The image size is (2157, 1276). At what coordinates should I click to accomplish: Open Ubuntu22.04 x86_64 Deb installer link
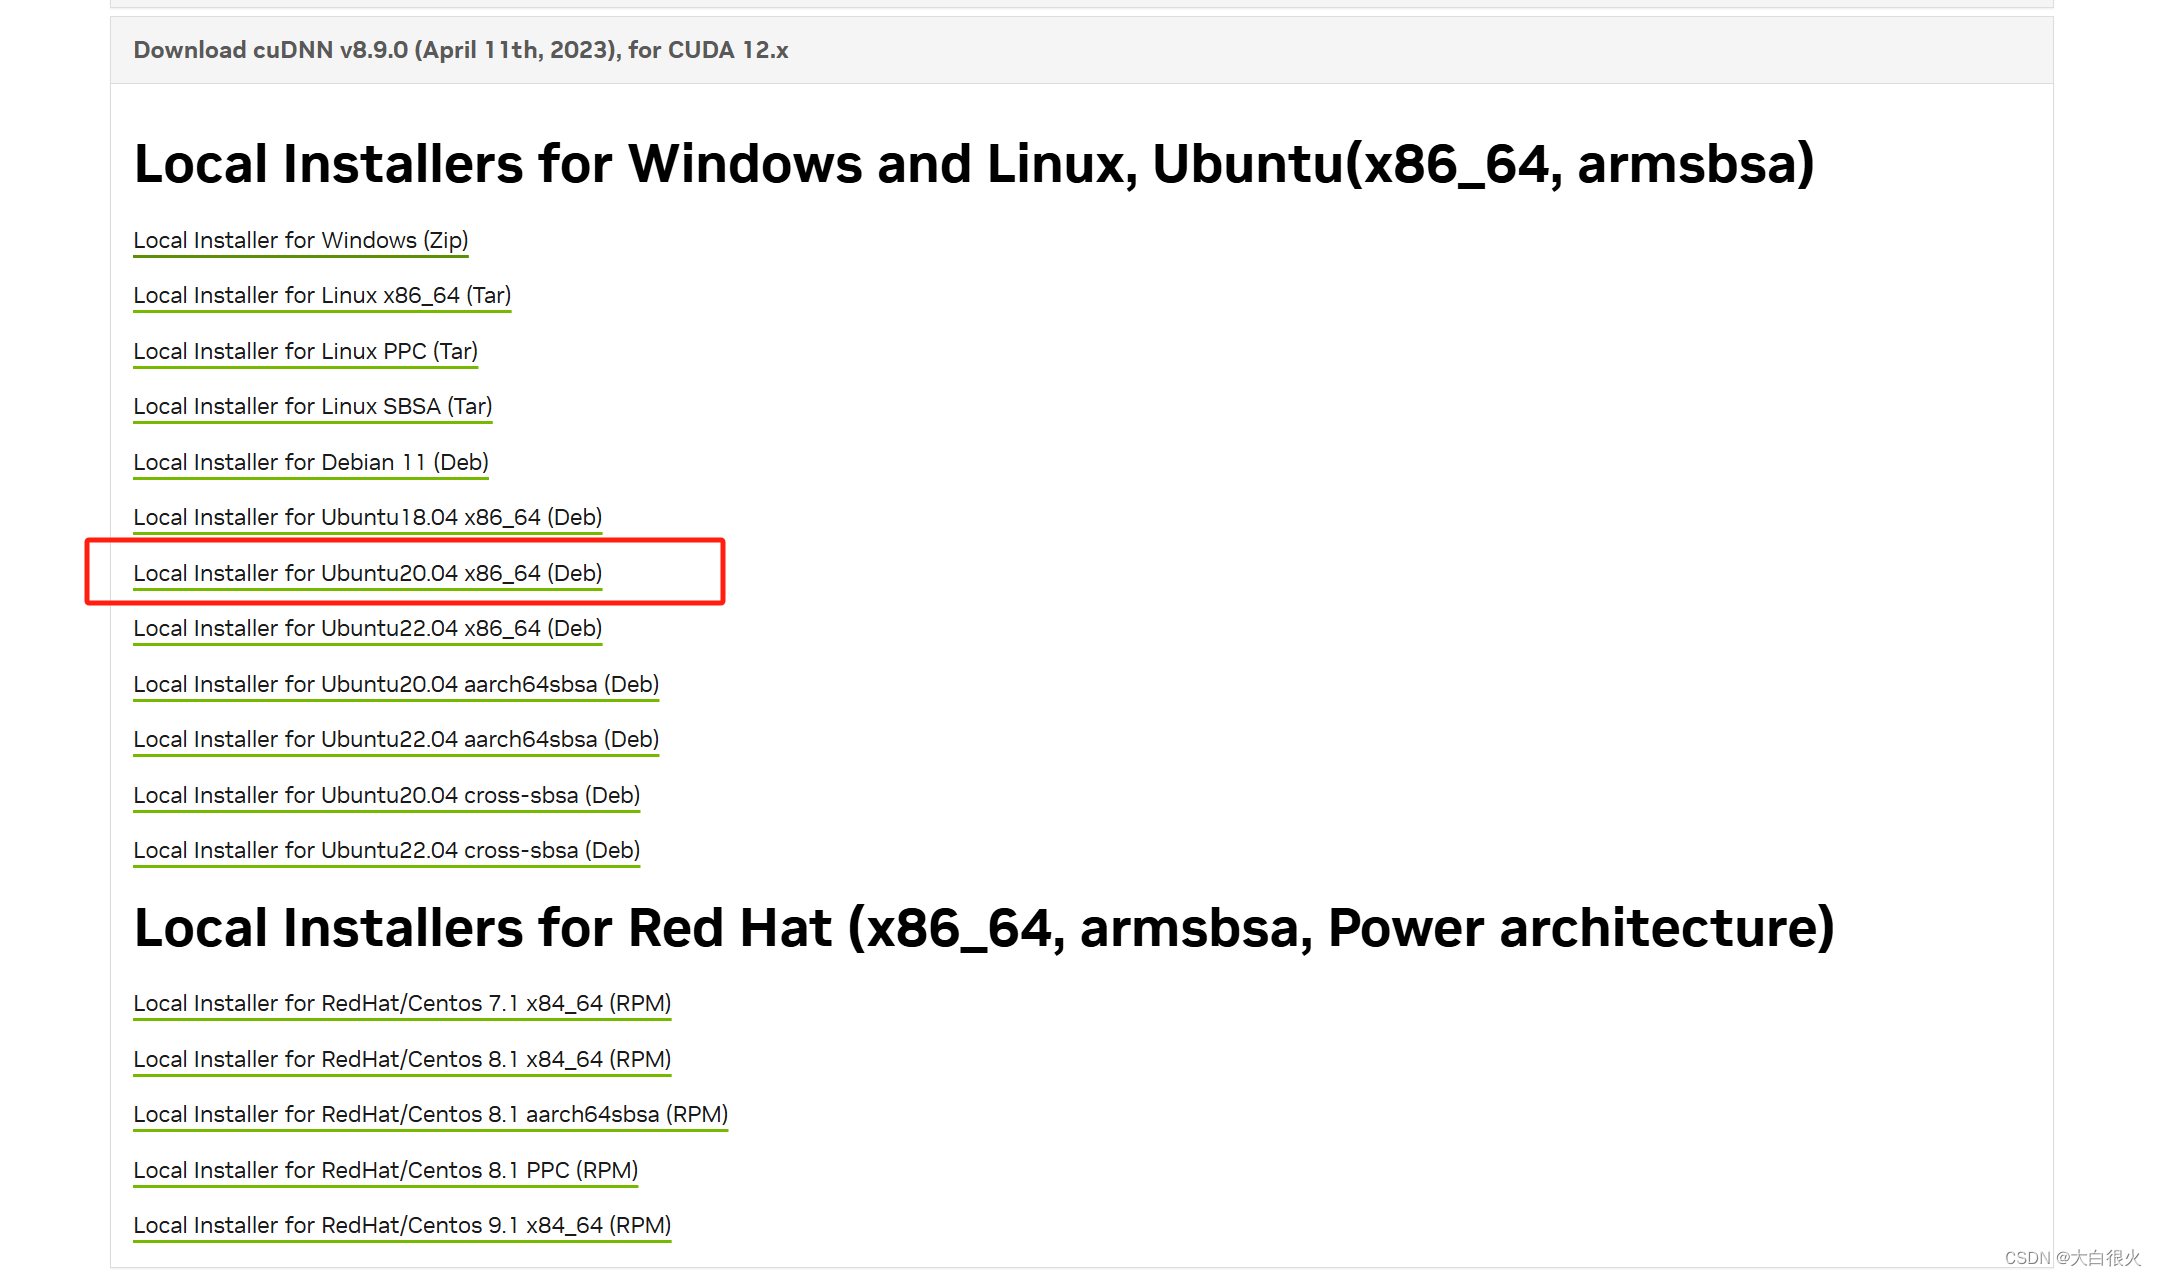(x=368, y=629)
